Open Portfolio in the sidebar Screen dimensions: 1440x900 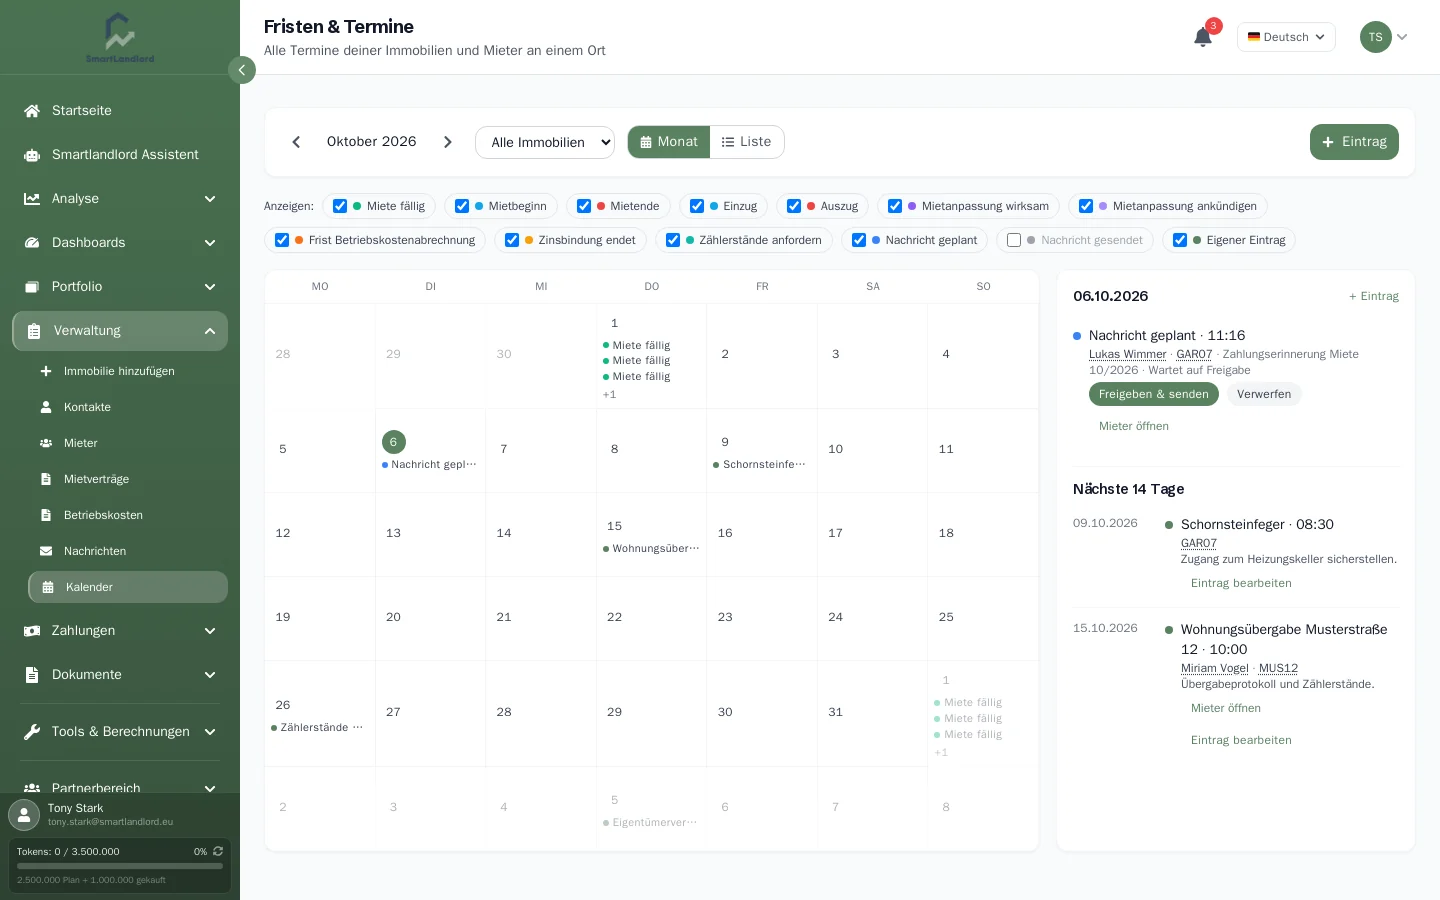(120, 287)
